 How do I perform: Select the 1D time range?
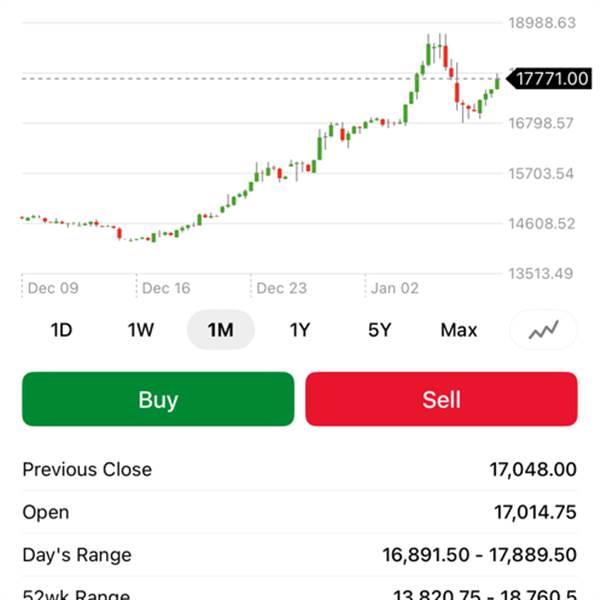(x=62, y=330)
